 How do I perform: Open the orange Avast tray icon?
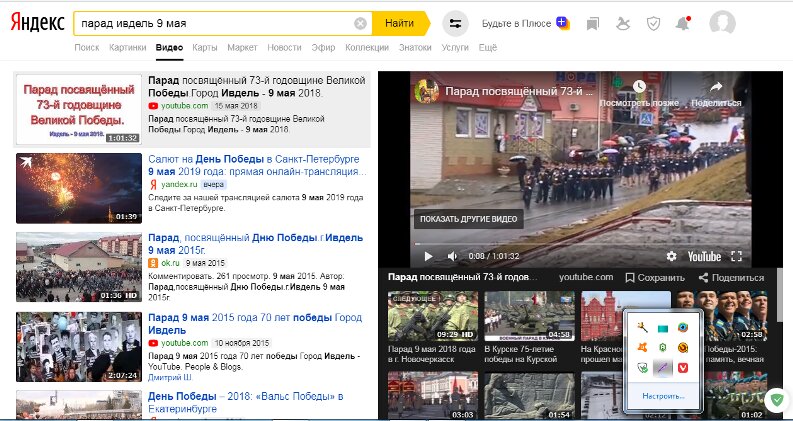click(643, 347)
